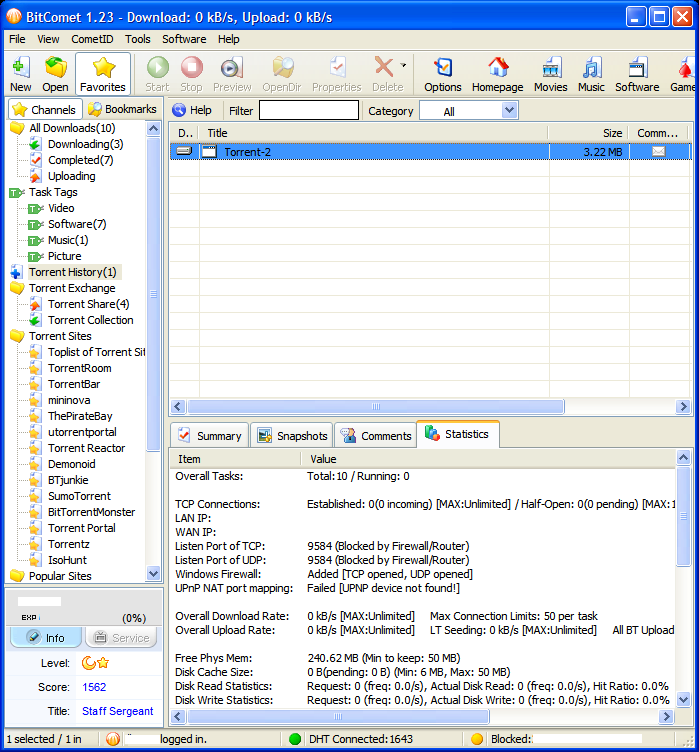Click the Start toolbar icon
Image resolution: width=699 pixels, height=752 pixels.
(x=157, y=74)
